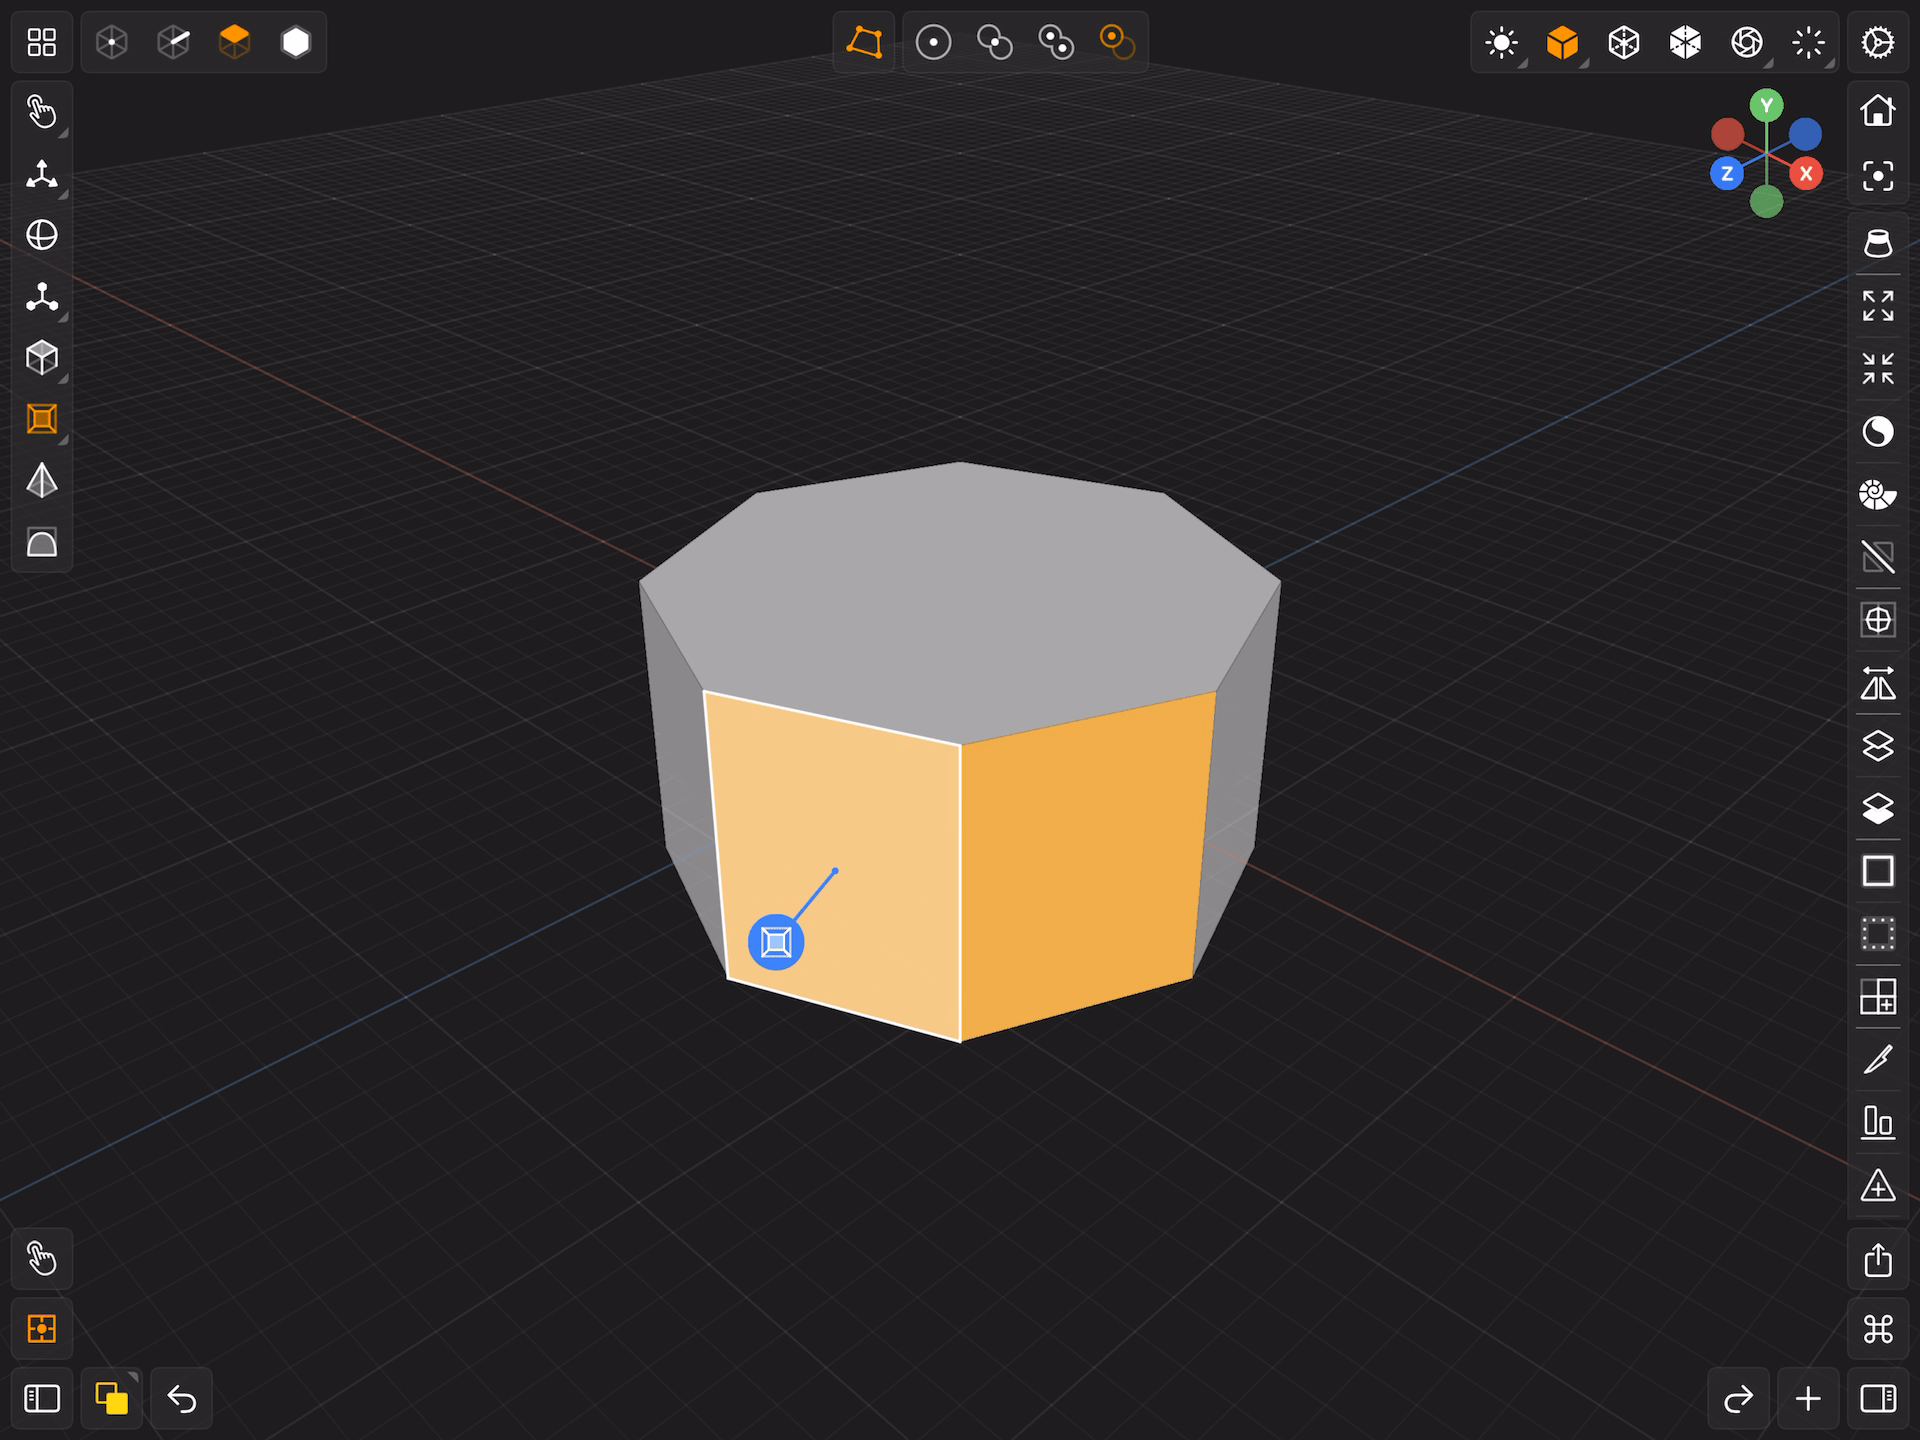Toggle the right sidebar panel

tap(1878, 1398)
